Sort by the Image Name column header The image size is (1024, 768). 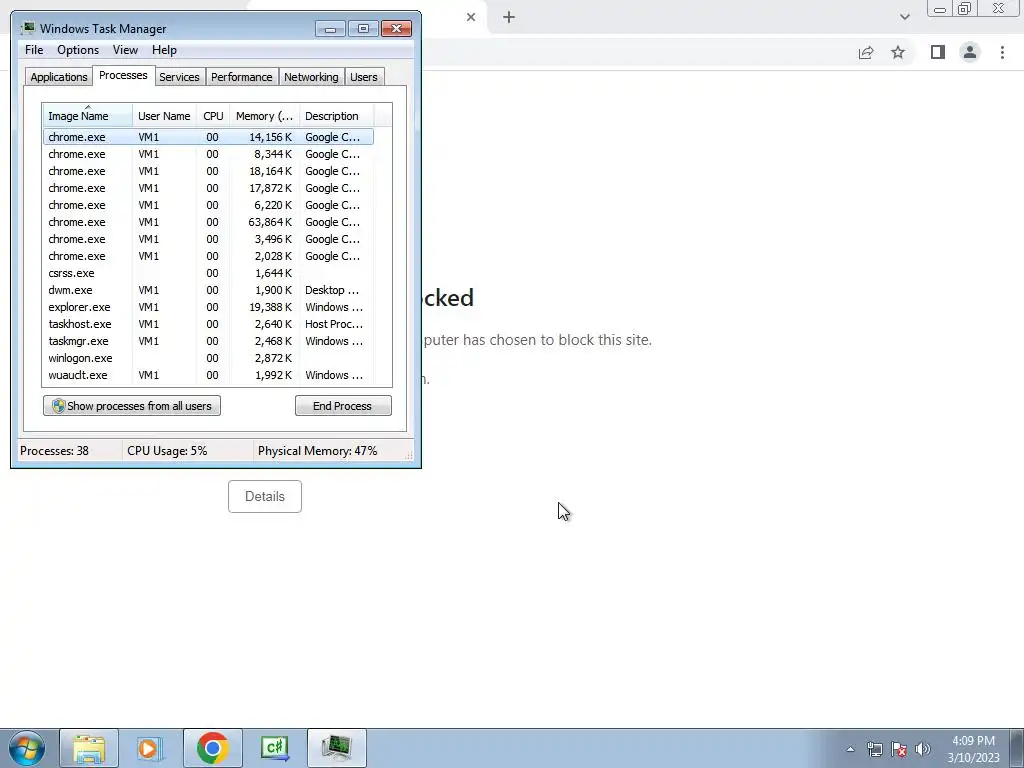tap(88, 116)
